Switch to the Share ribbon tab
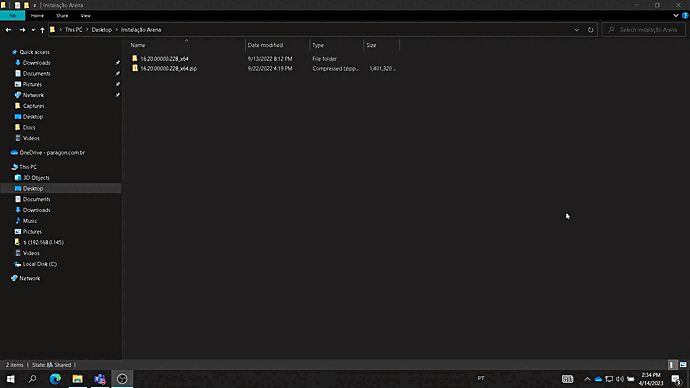 coord(62,15)
